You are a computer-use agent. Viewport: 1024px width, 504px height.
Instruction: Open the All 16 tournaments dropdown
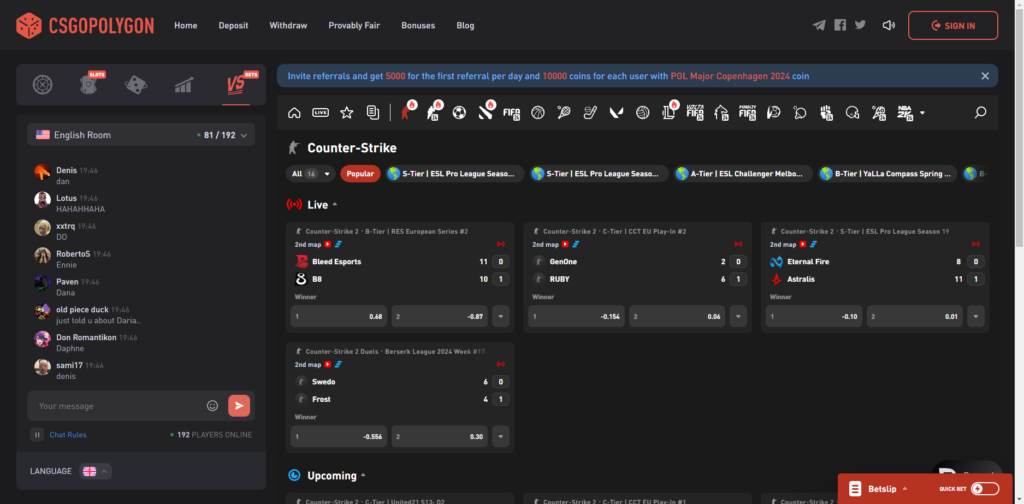tap(310, 174)
